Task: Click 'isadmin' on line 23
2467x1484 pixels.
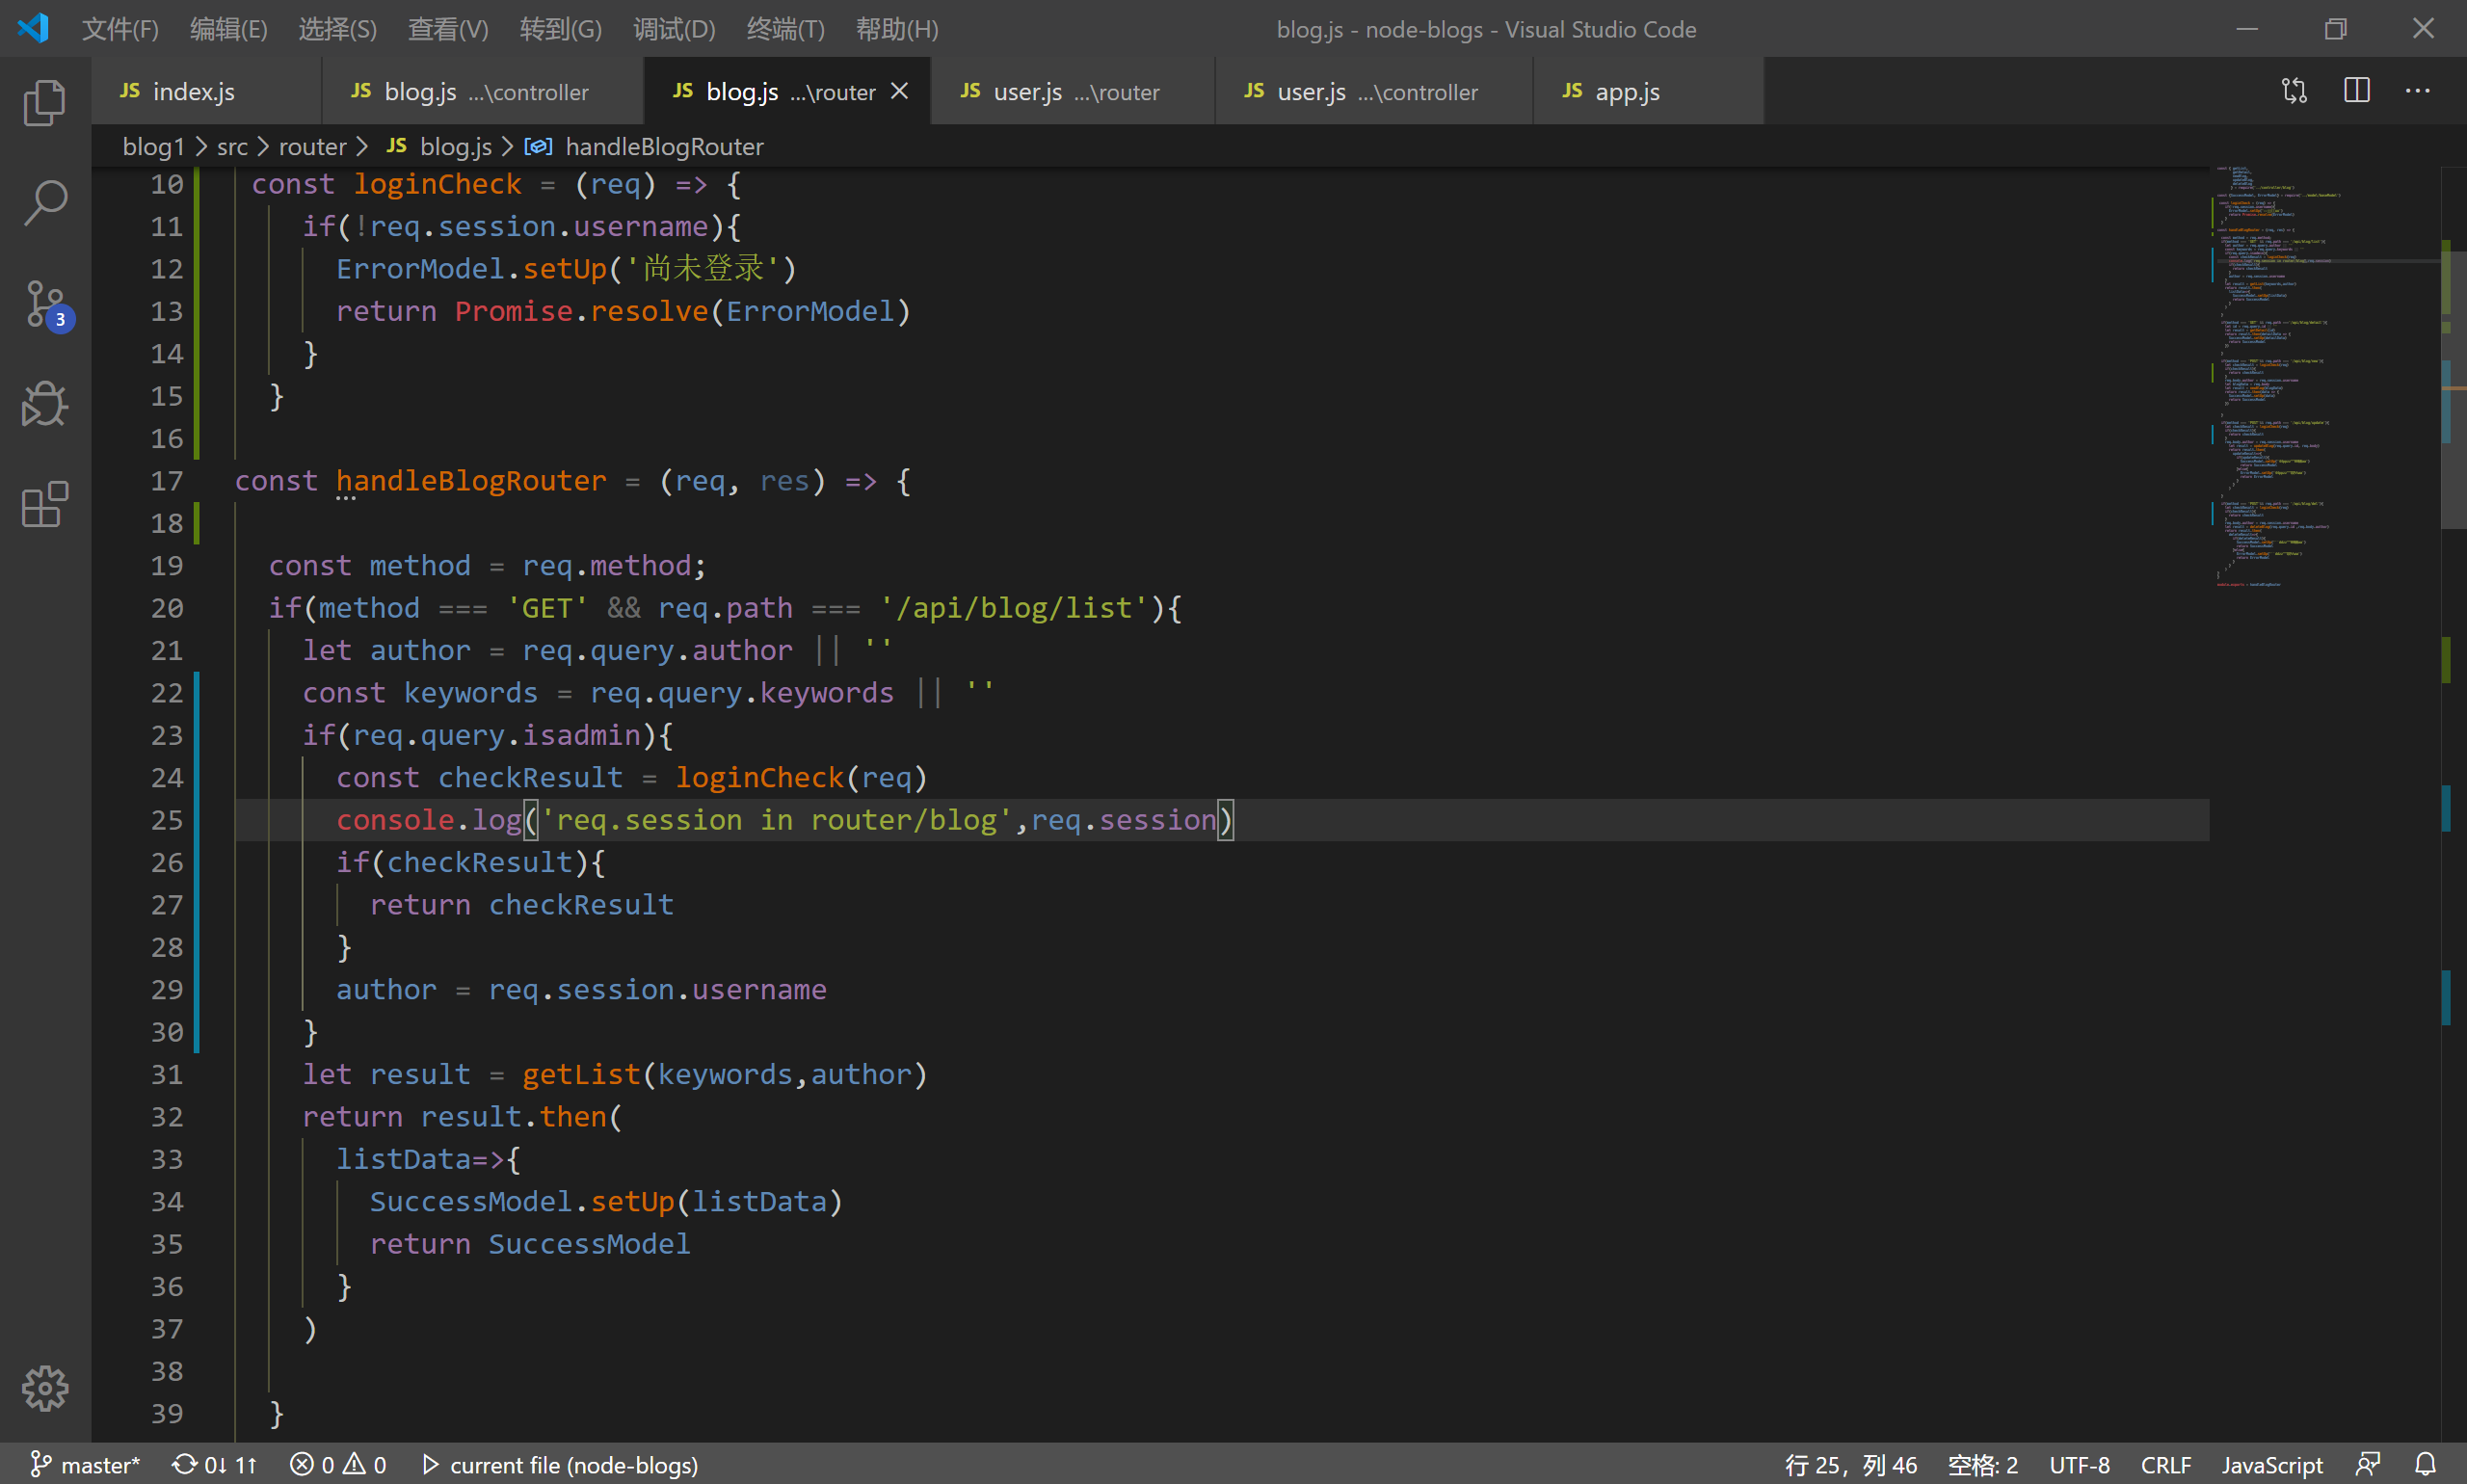Action: click(581, 735)
